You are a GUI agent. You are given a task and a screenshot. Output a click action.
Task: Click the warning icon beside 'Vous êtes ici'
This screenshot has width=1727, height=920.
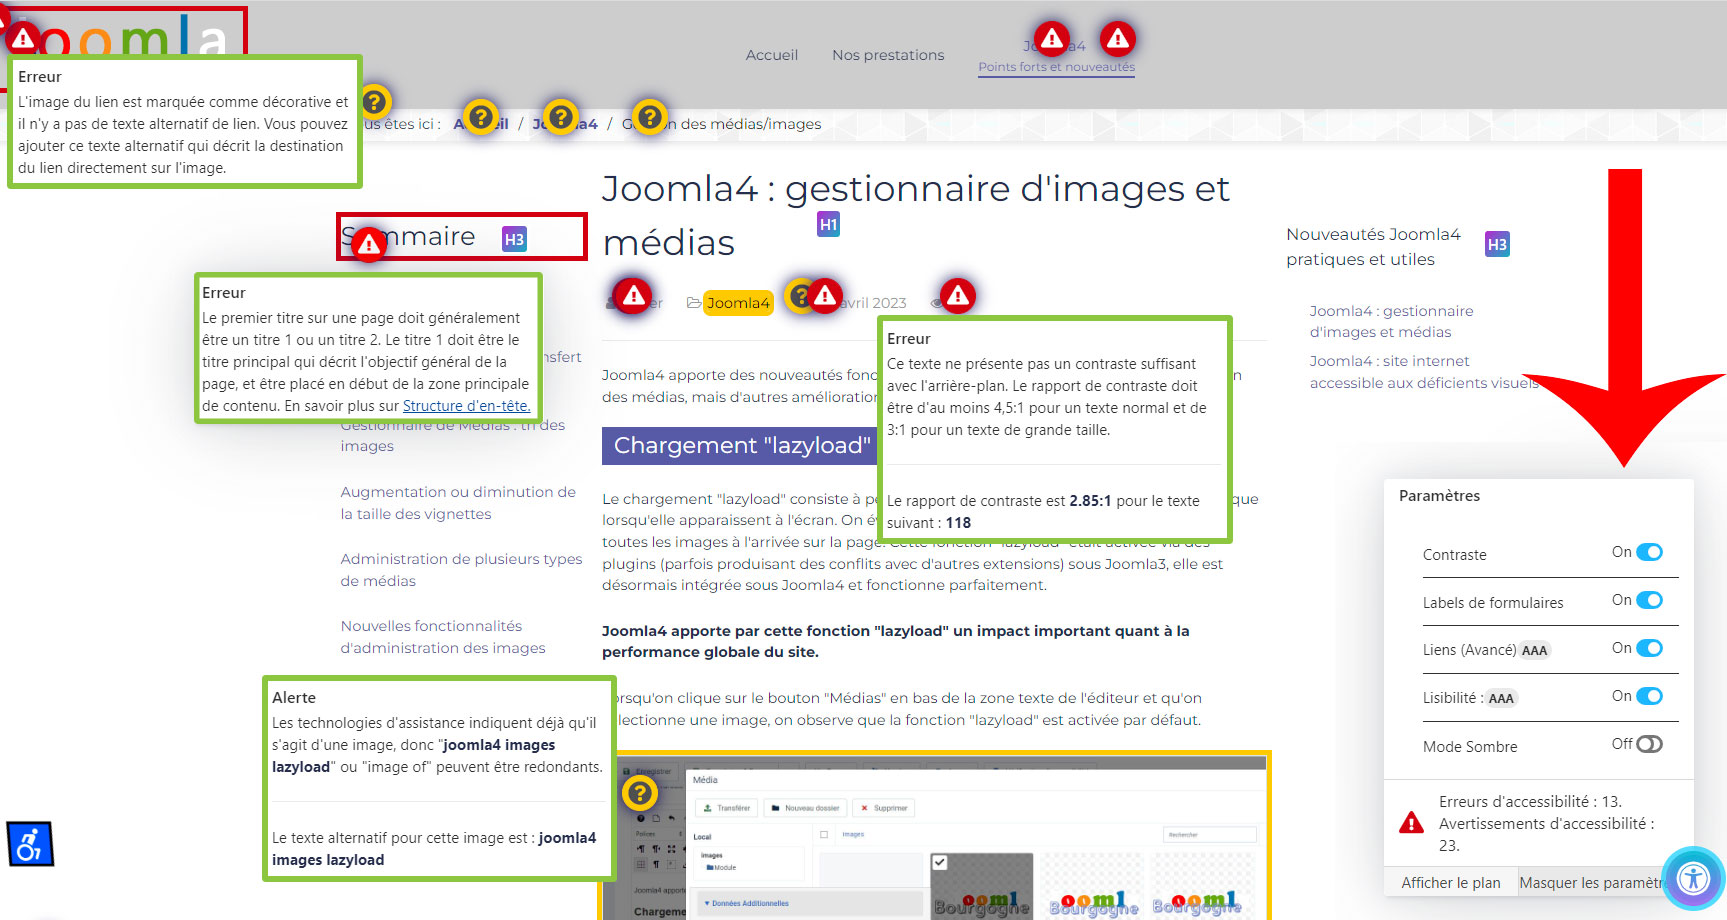pyautogui.click(x=374, y=101)
